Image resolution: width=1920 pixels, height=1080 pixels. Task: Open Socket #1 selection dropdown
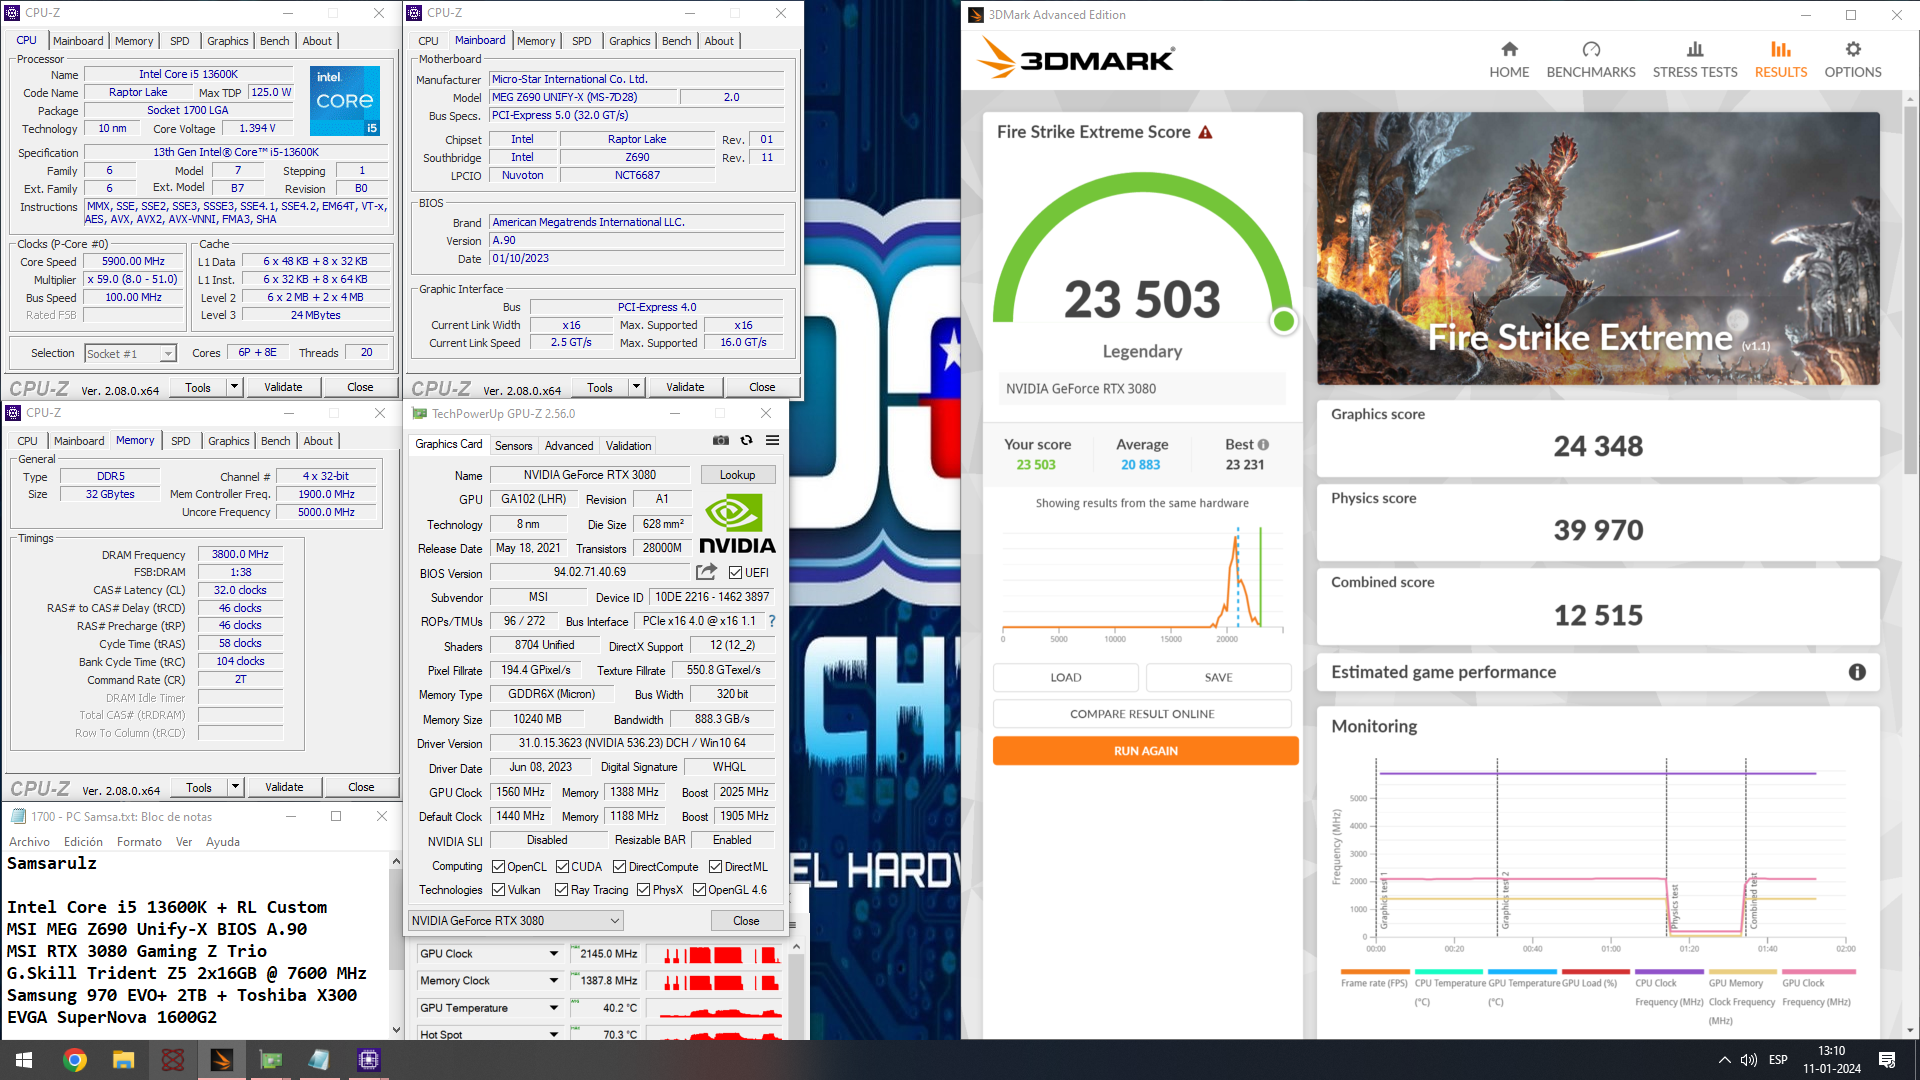130,353
